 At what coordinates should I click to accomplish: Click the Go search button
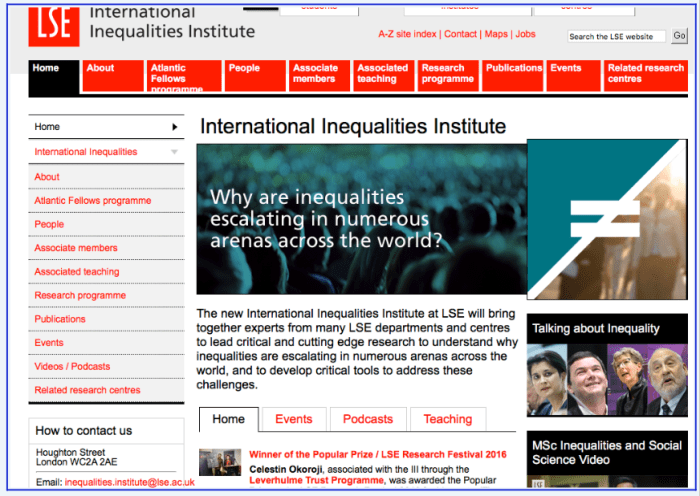click(679, 36)
